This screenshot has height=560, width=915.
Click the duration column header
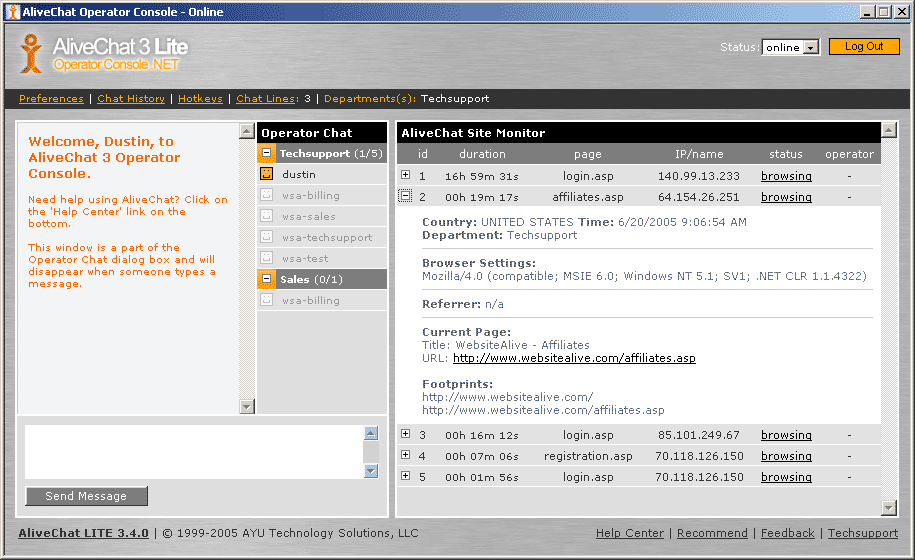(x=482, y=154)
